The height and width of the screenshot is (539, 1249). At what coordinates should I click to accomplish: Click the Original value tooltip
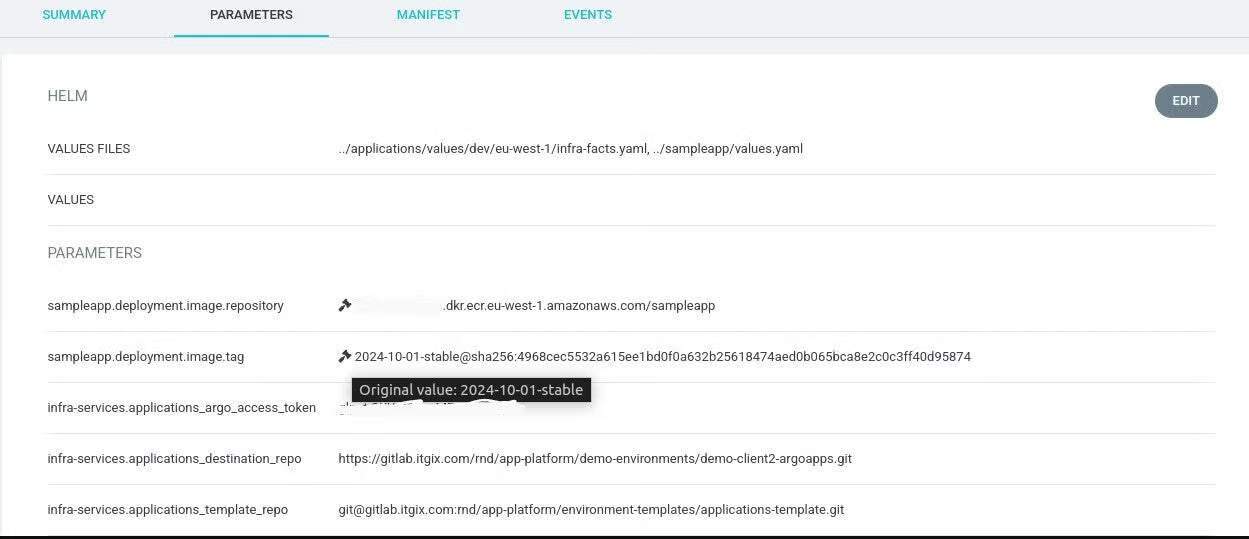point(471,390)
